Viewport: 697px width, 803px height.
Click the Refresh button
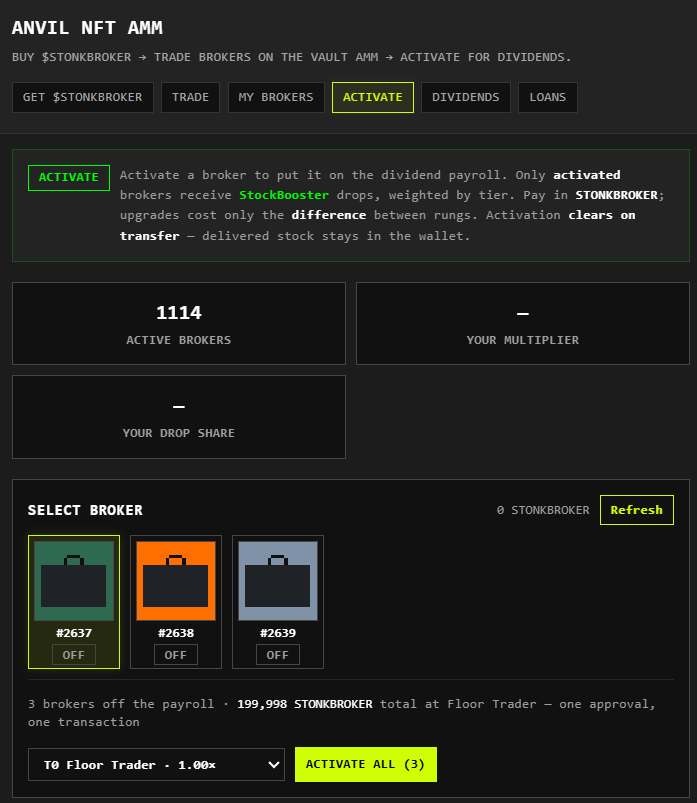pos(637,510)
